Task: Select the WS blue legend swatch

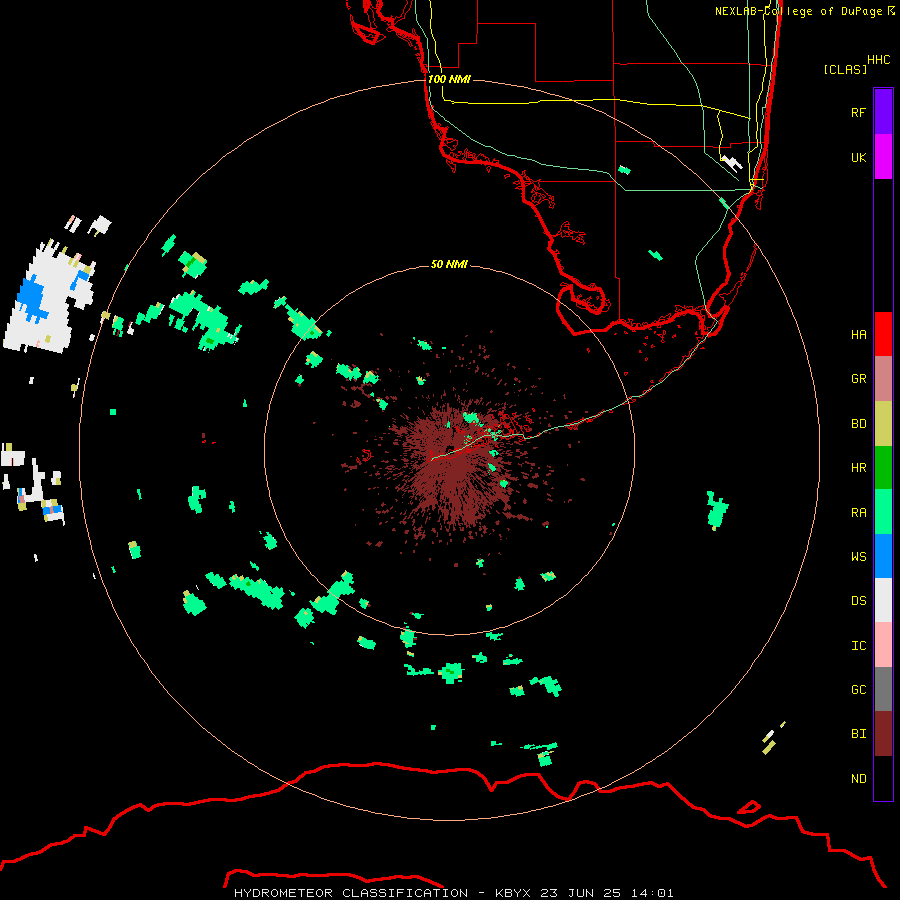Action: pyautogui.click(x=883, y=556)
